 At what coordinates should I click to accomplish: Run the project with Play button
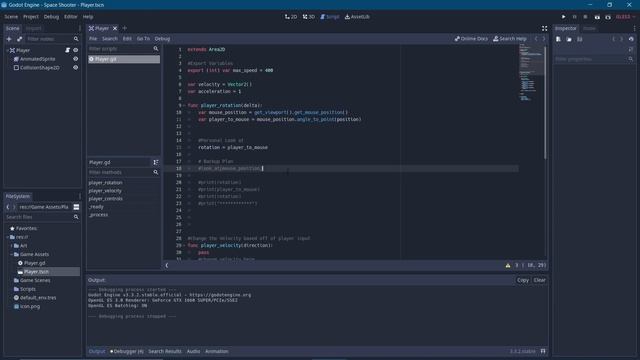563,17
